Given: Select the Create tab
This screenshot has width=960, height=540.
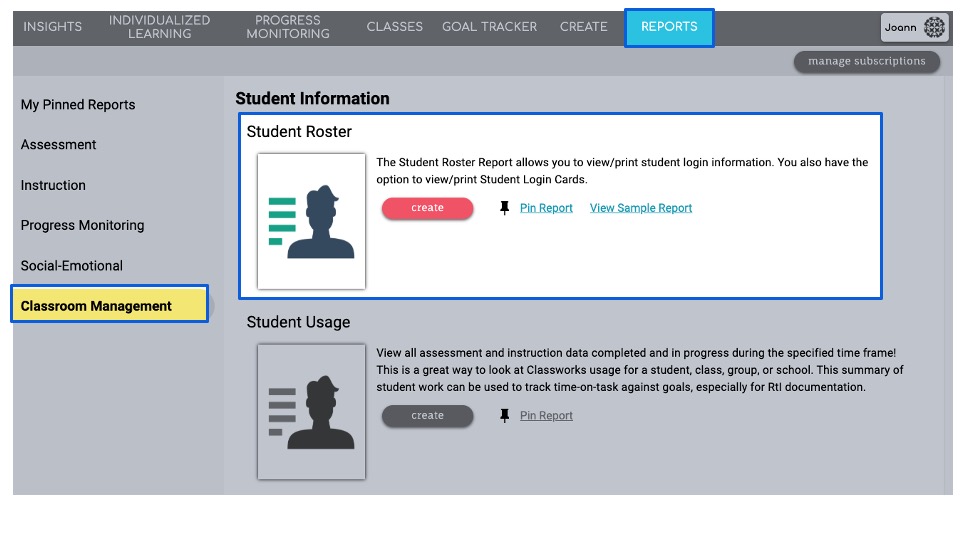Looking at the screenshot, I should (x=583, y=27).
